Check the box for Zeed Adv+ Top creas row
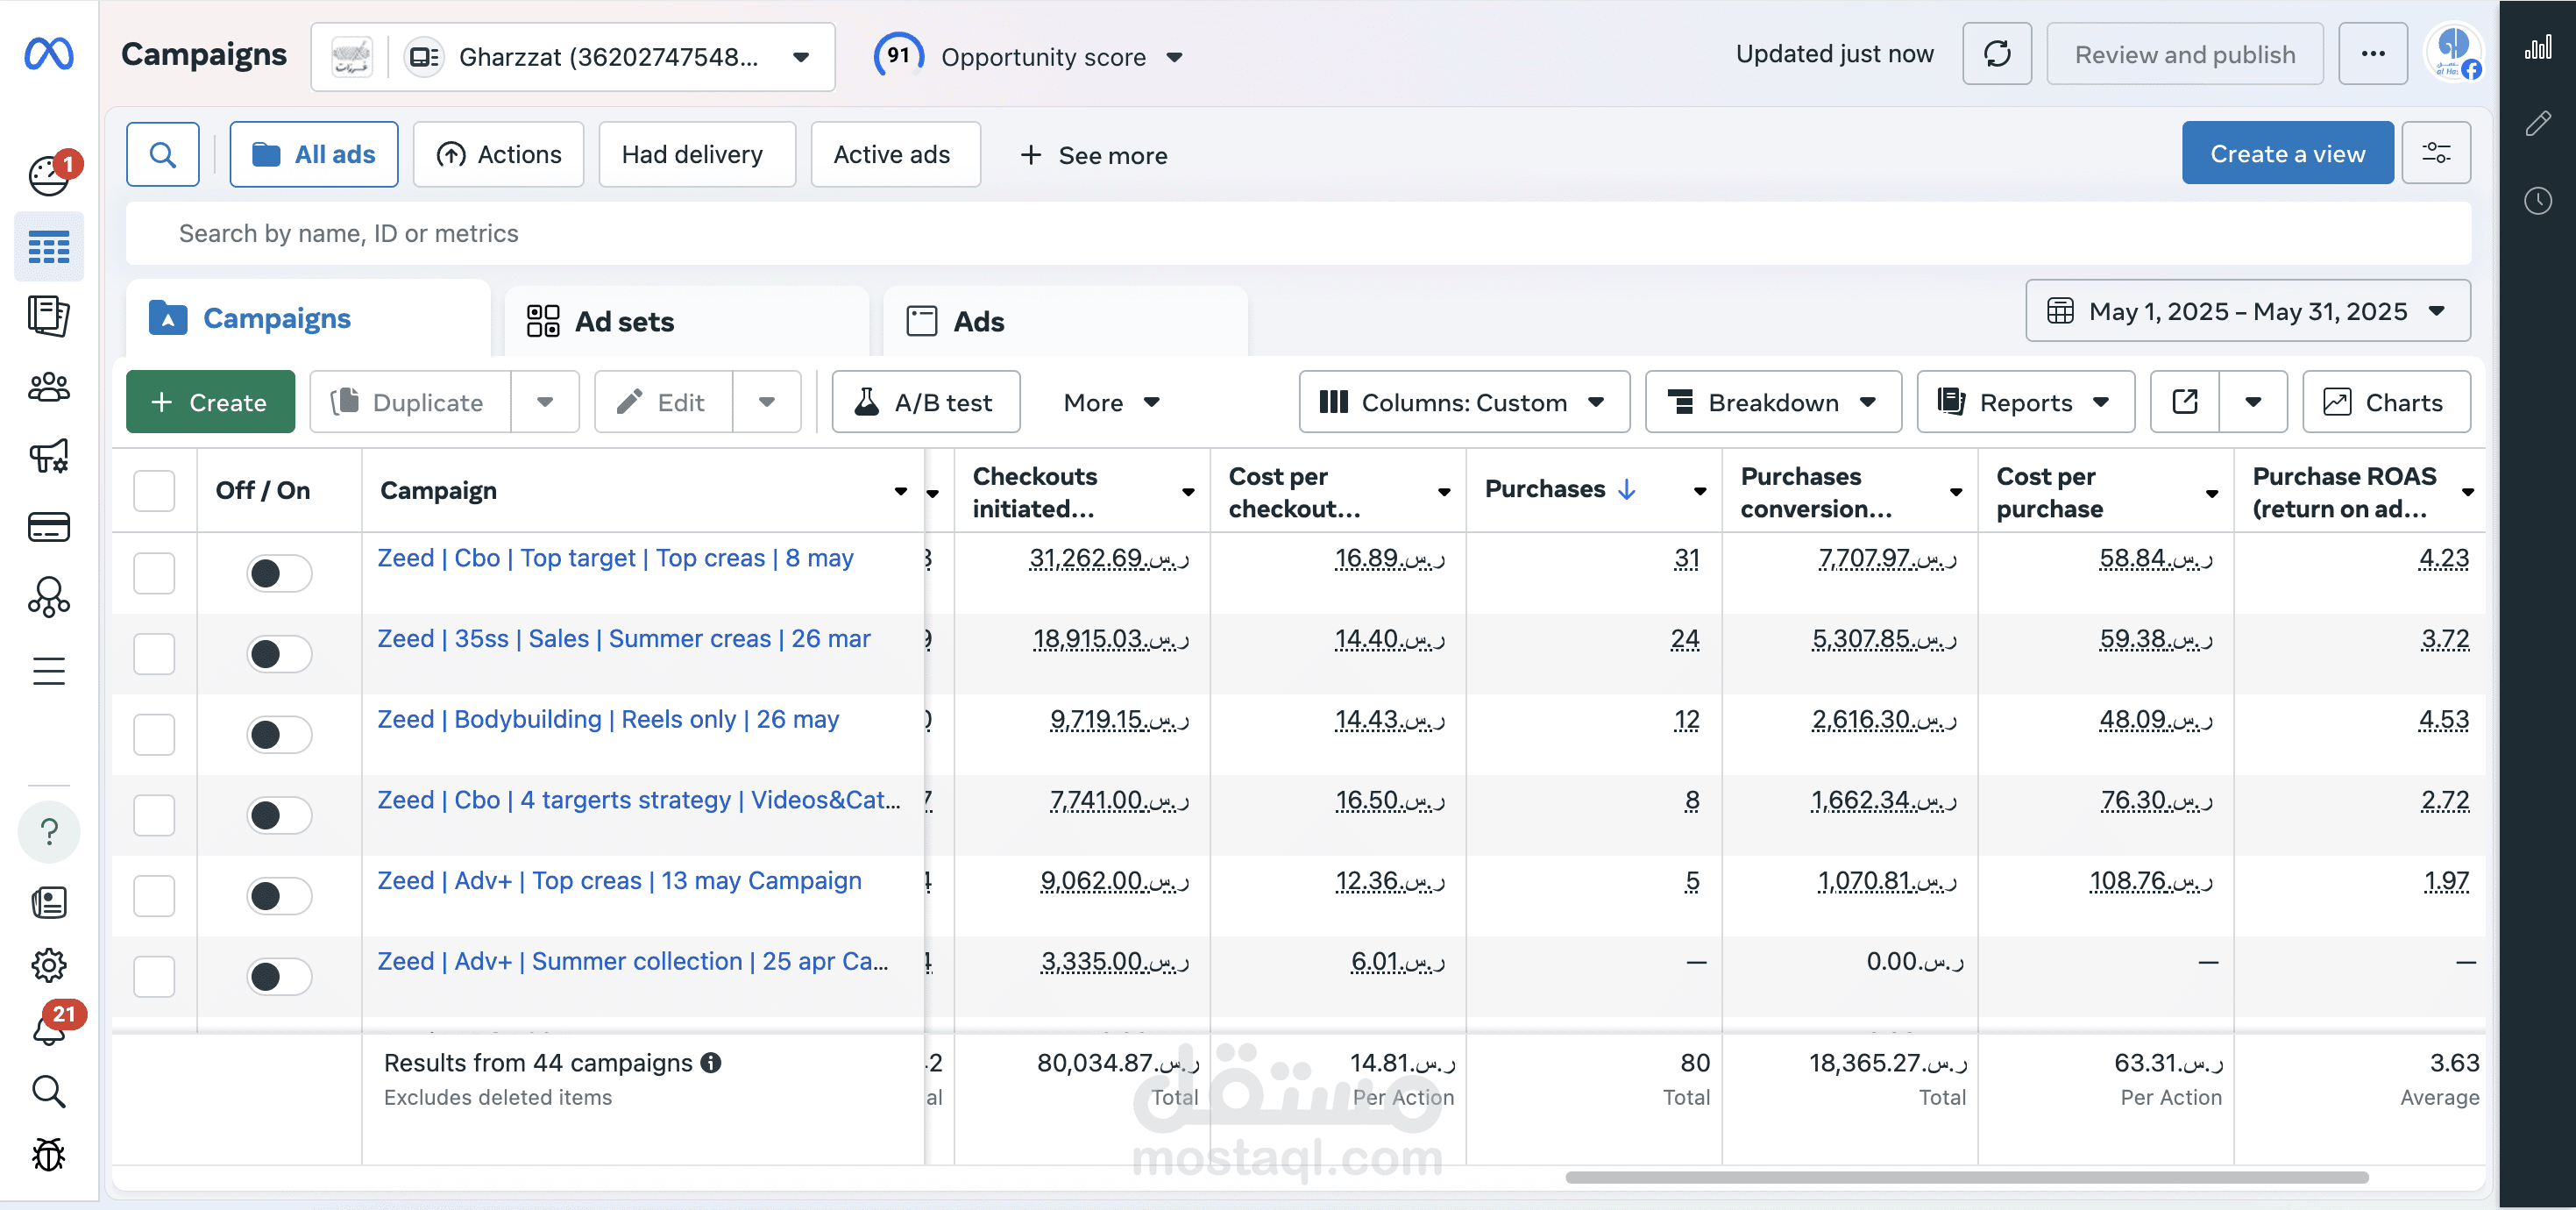2576x1210 pixels. point(154,896)
